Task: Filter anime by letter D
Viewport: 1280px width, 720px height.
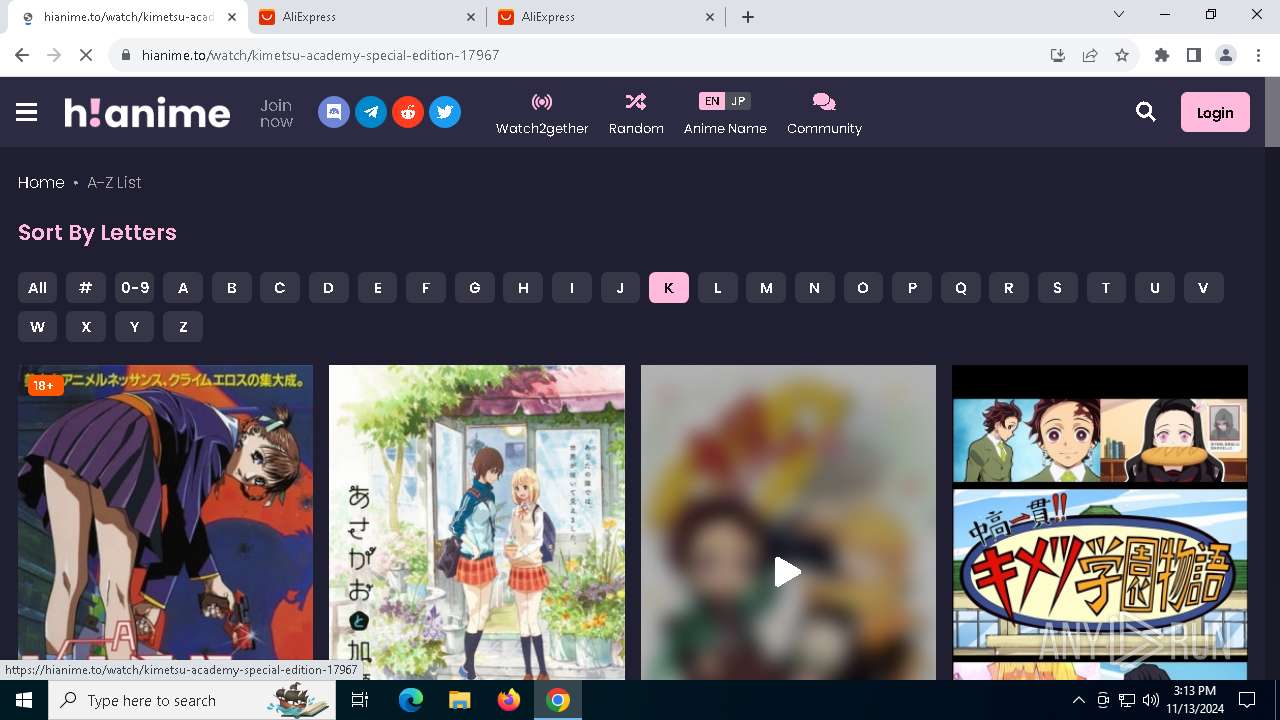Action: coord(328,288)
